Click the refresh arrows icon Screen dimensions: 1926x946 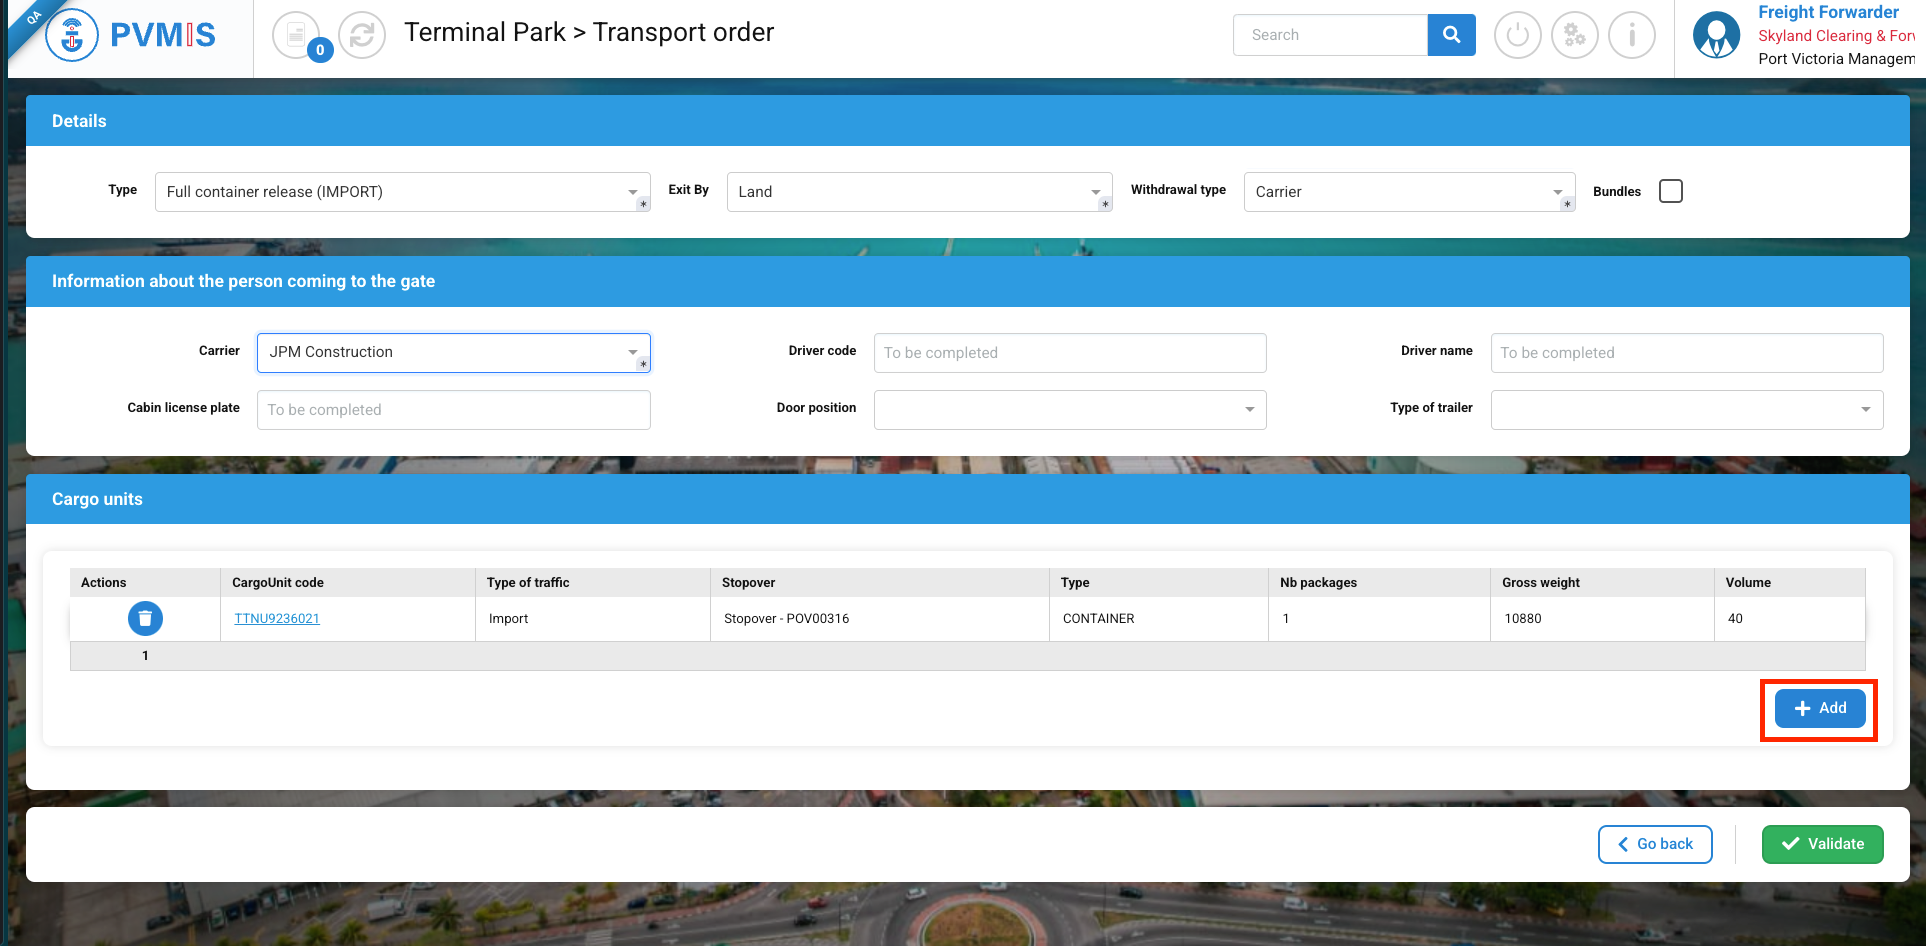(362, 35)
